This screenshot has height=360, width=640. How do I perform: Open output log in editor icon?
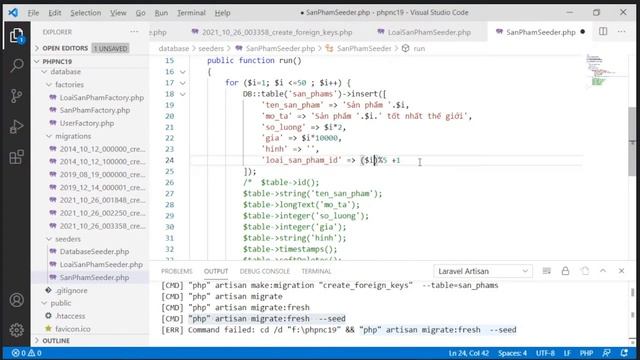pos(584,271)
